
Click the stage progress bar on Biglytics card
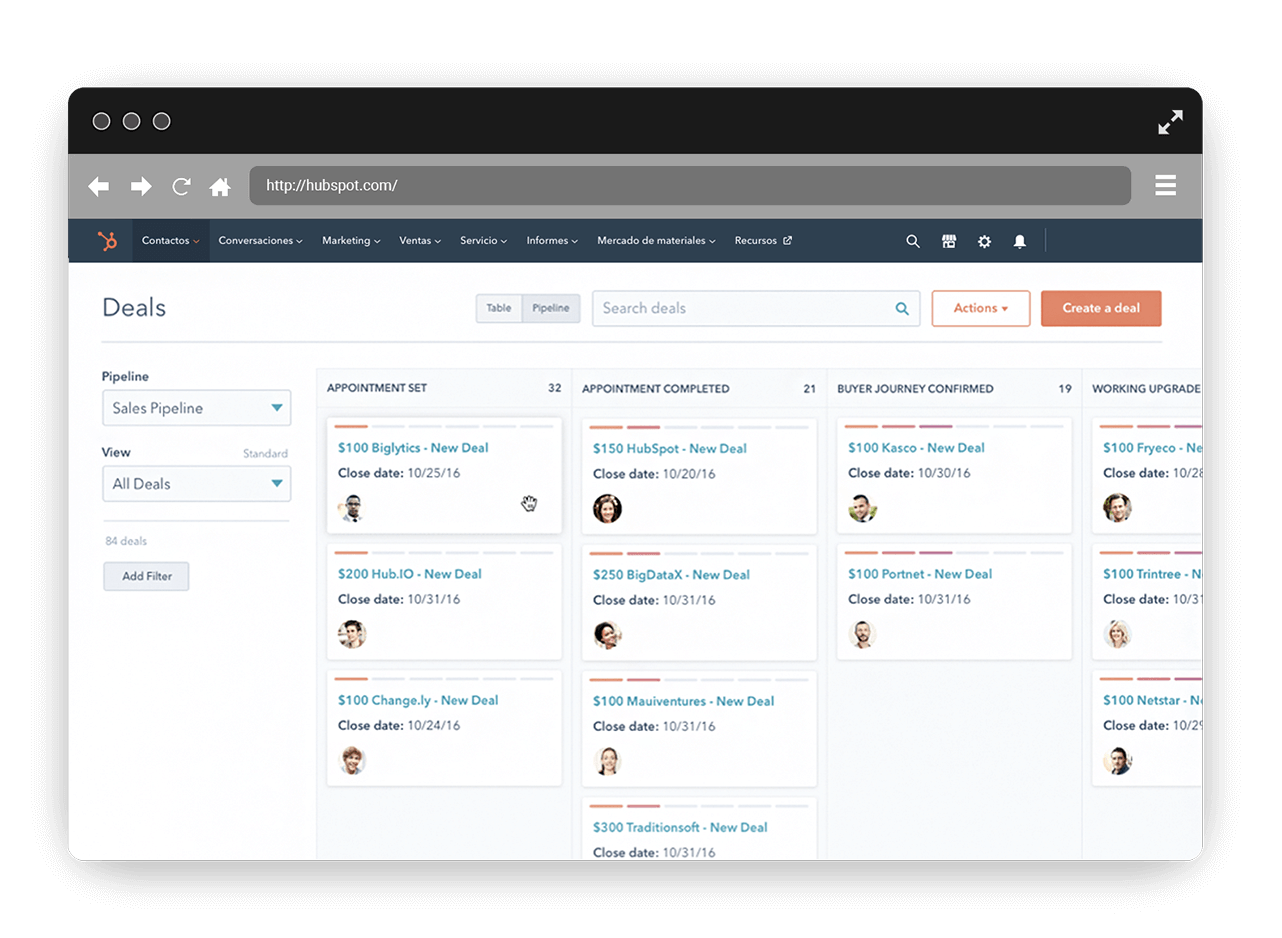444,427
